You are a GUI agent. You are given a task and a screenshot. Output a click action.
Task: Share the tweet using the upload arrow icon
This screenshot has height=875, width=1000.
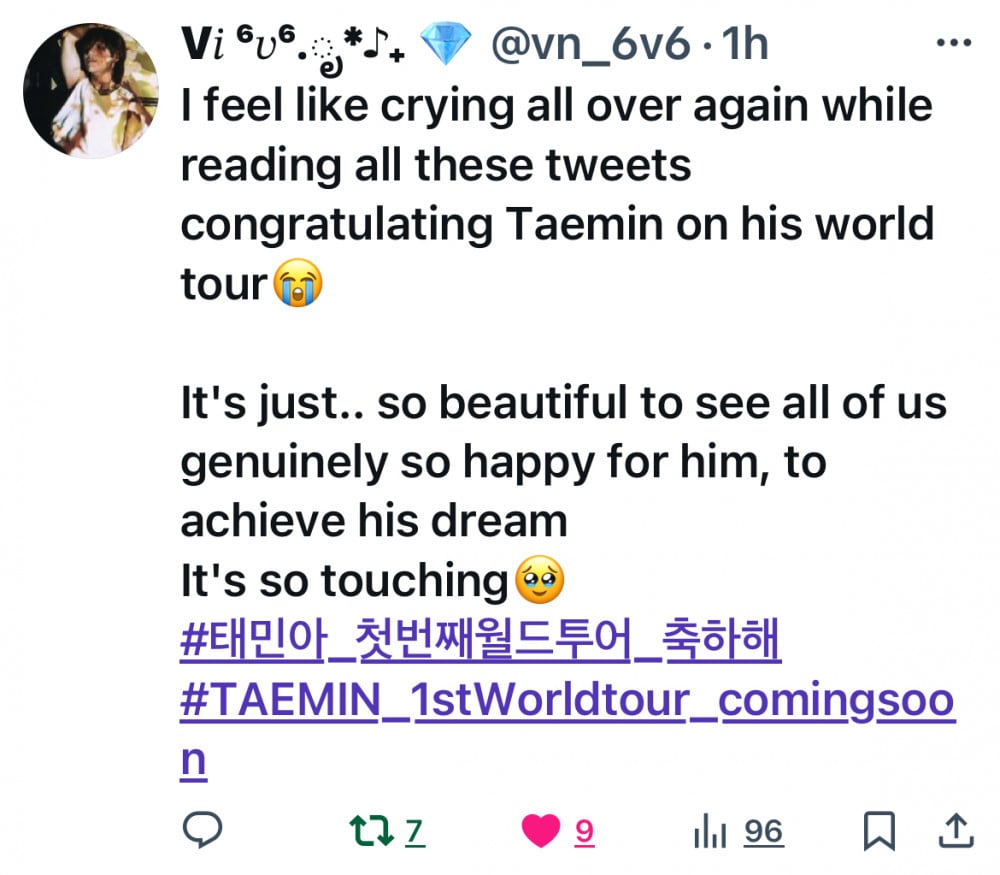pyautogui.click(x=956, y=830)
